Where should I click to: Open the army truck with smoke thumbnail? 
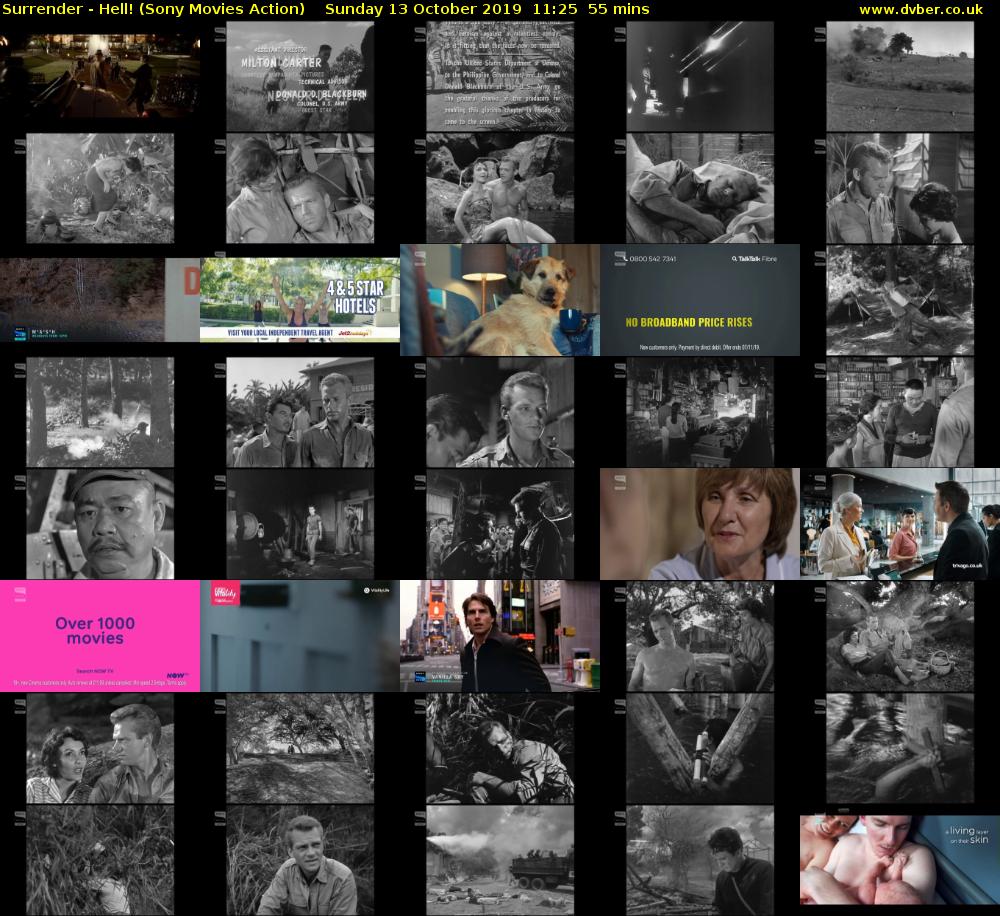500,860
